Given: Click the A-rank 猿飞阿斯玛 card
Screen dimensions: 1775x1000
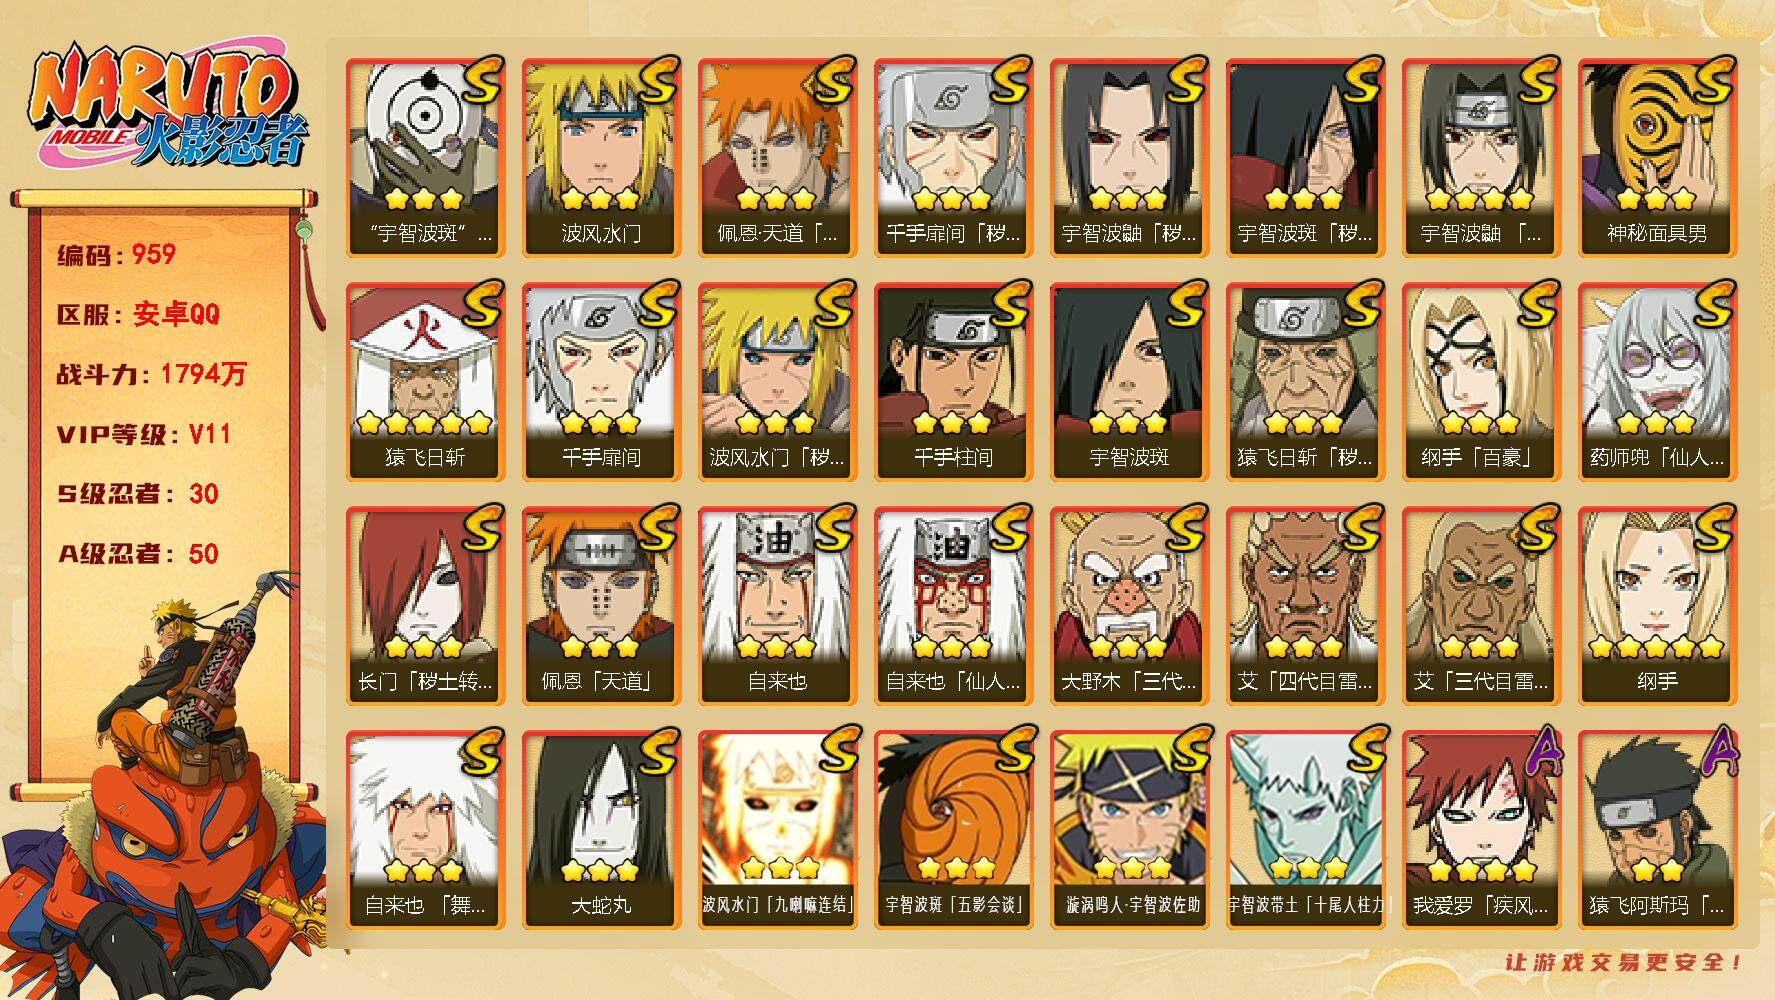Looking at the screenshot, I should click(1657, 829).
